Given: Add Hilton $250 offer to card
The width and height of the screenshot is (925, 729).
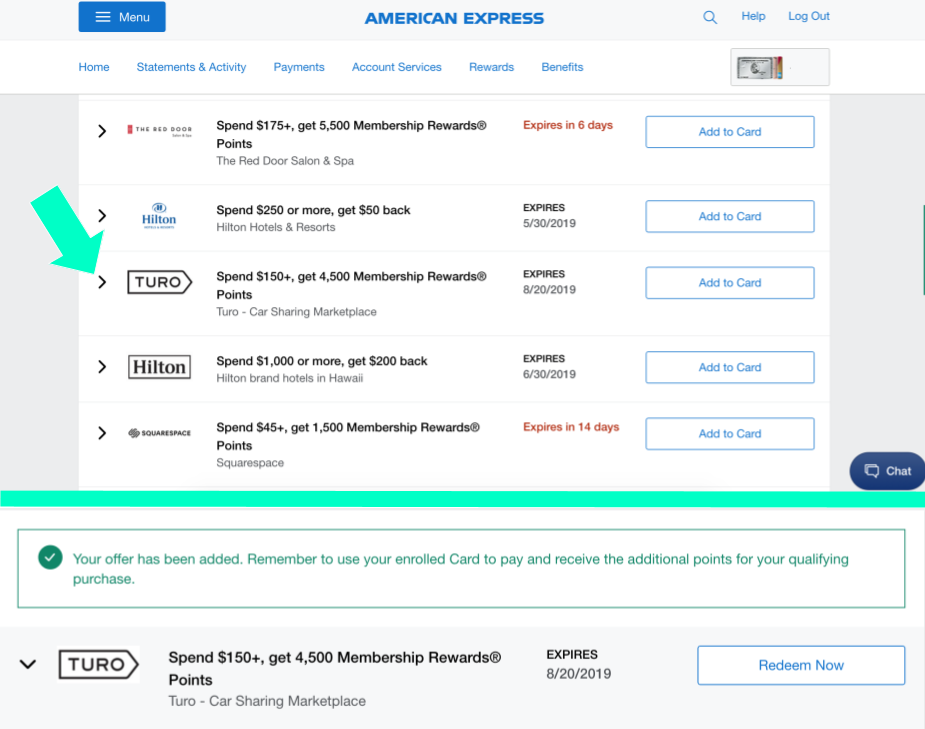Looking at the screenshot, I should pos(729,216).
